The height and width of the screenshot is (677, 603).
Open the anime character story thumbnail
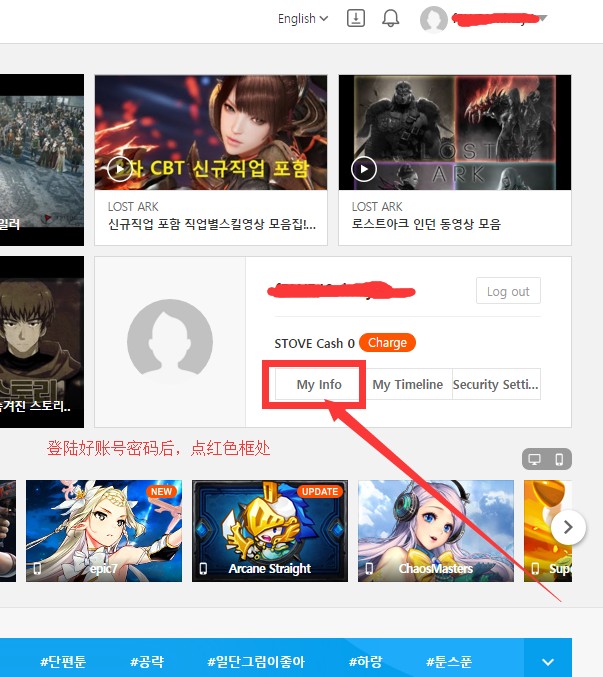[x=42, y=342]
